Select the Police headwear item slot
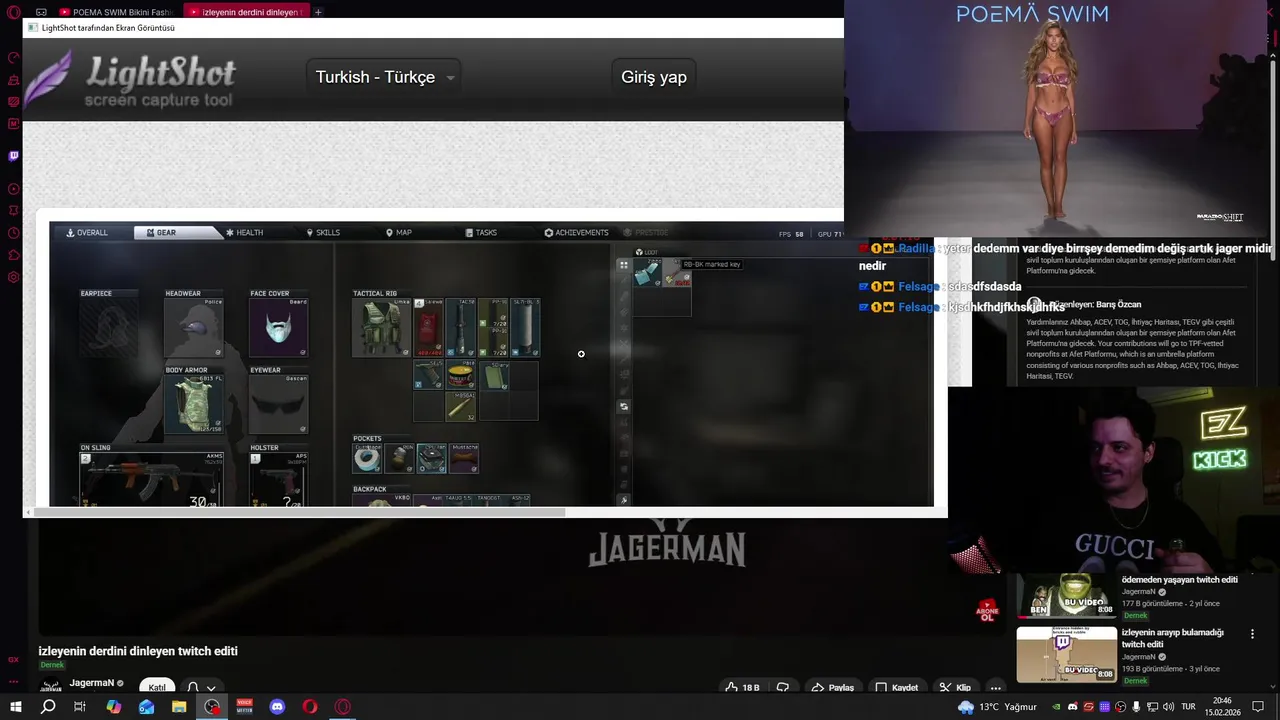 tap(193, 328)
